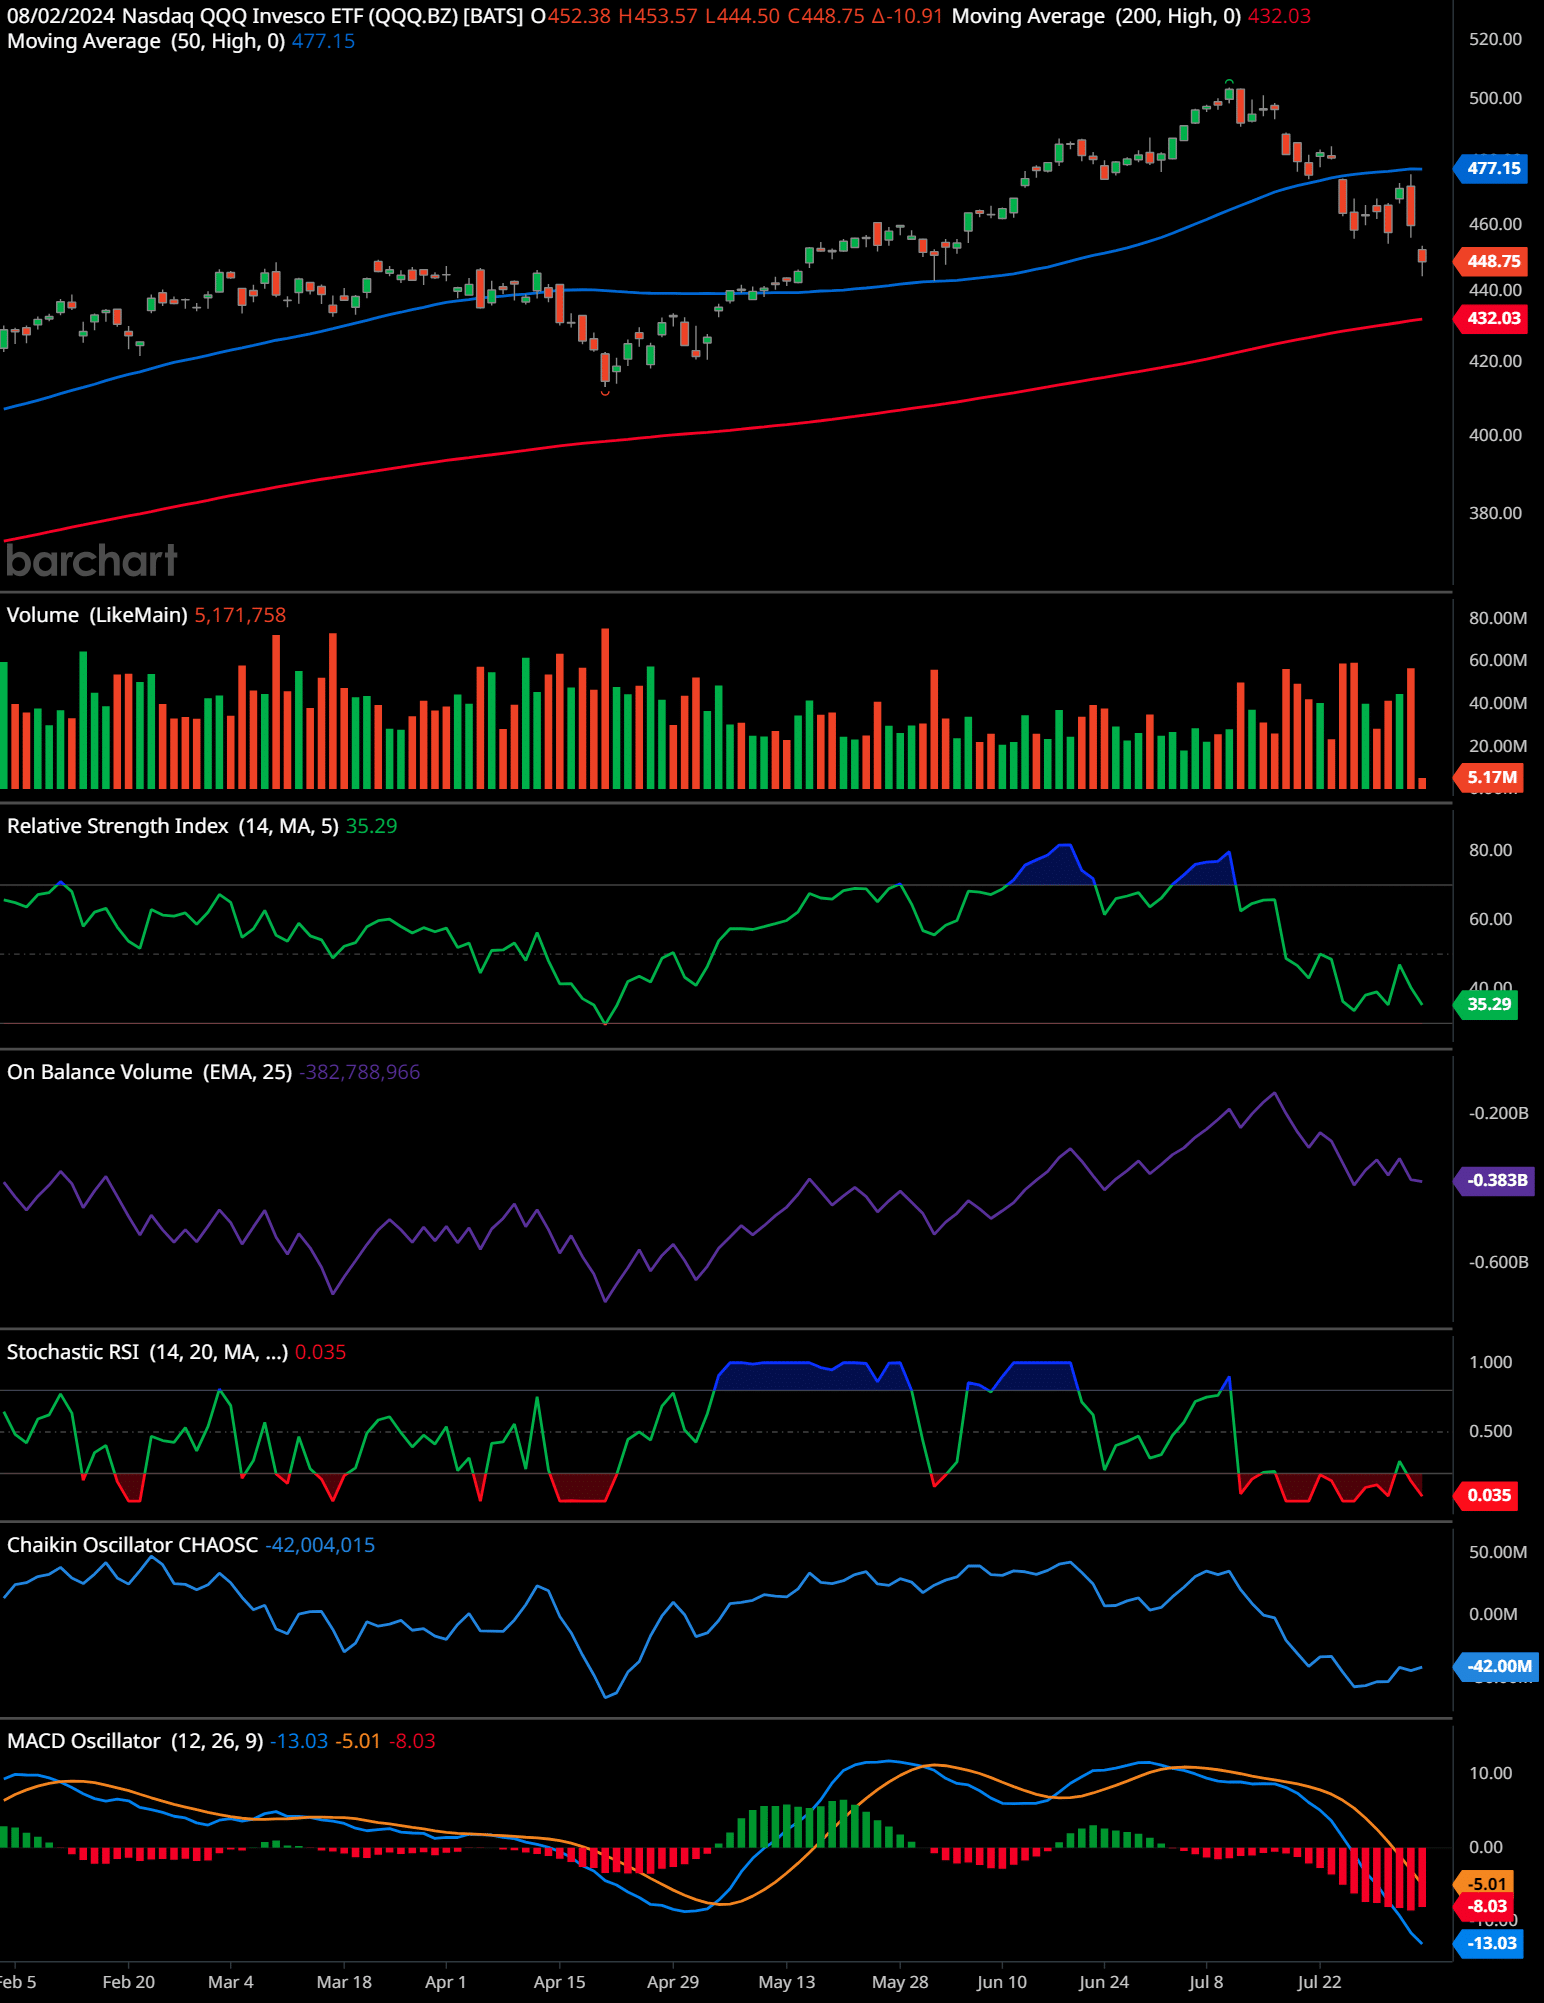Click the -382,788,966 OBV reading

coord(359,1072)
